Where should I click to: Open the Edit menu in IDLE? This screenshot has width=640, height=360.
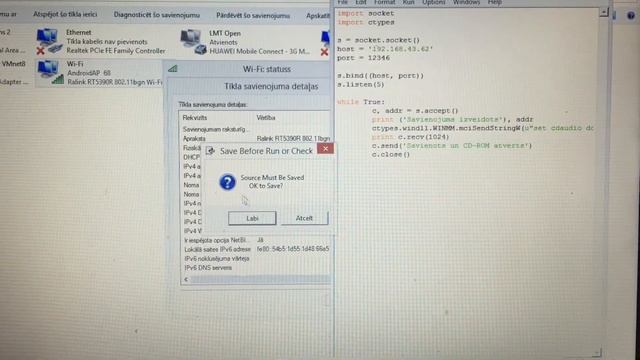click(x=360, y=2)
